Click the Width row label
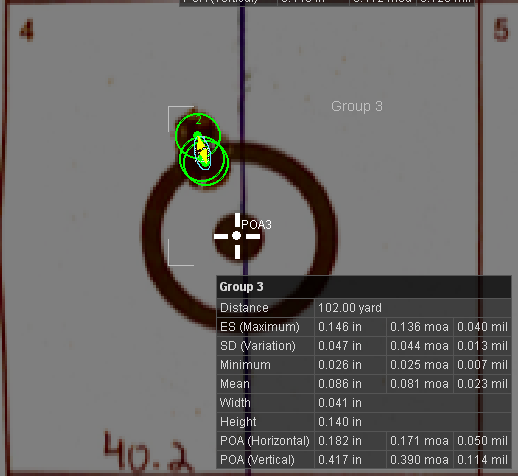This screenshot has height=476, width=518. click(235, 403)
